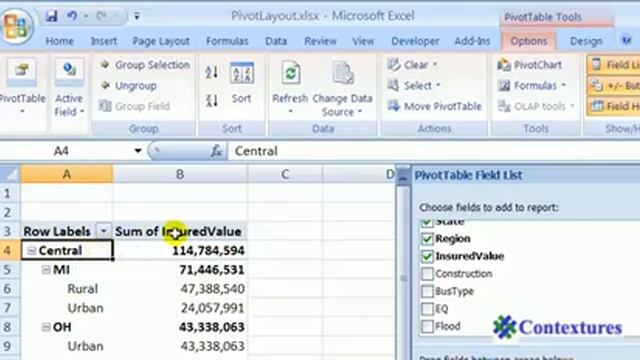Collapse the Central region group
Screen dimensions: 640x360
point(31,251)
